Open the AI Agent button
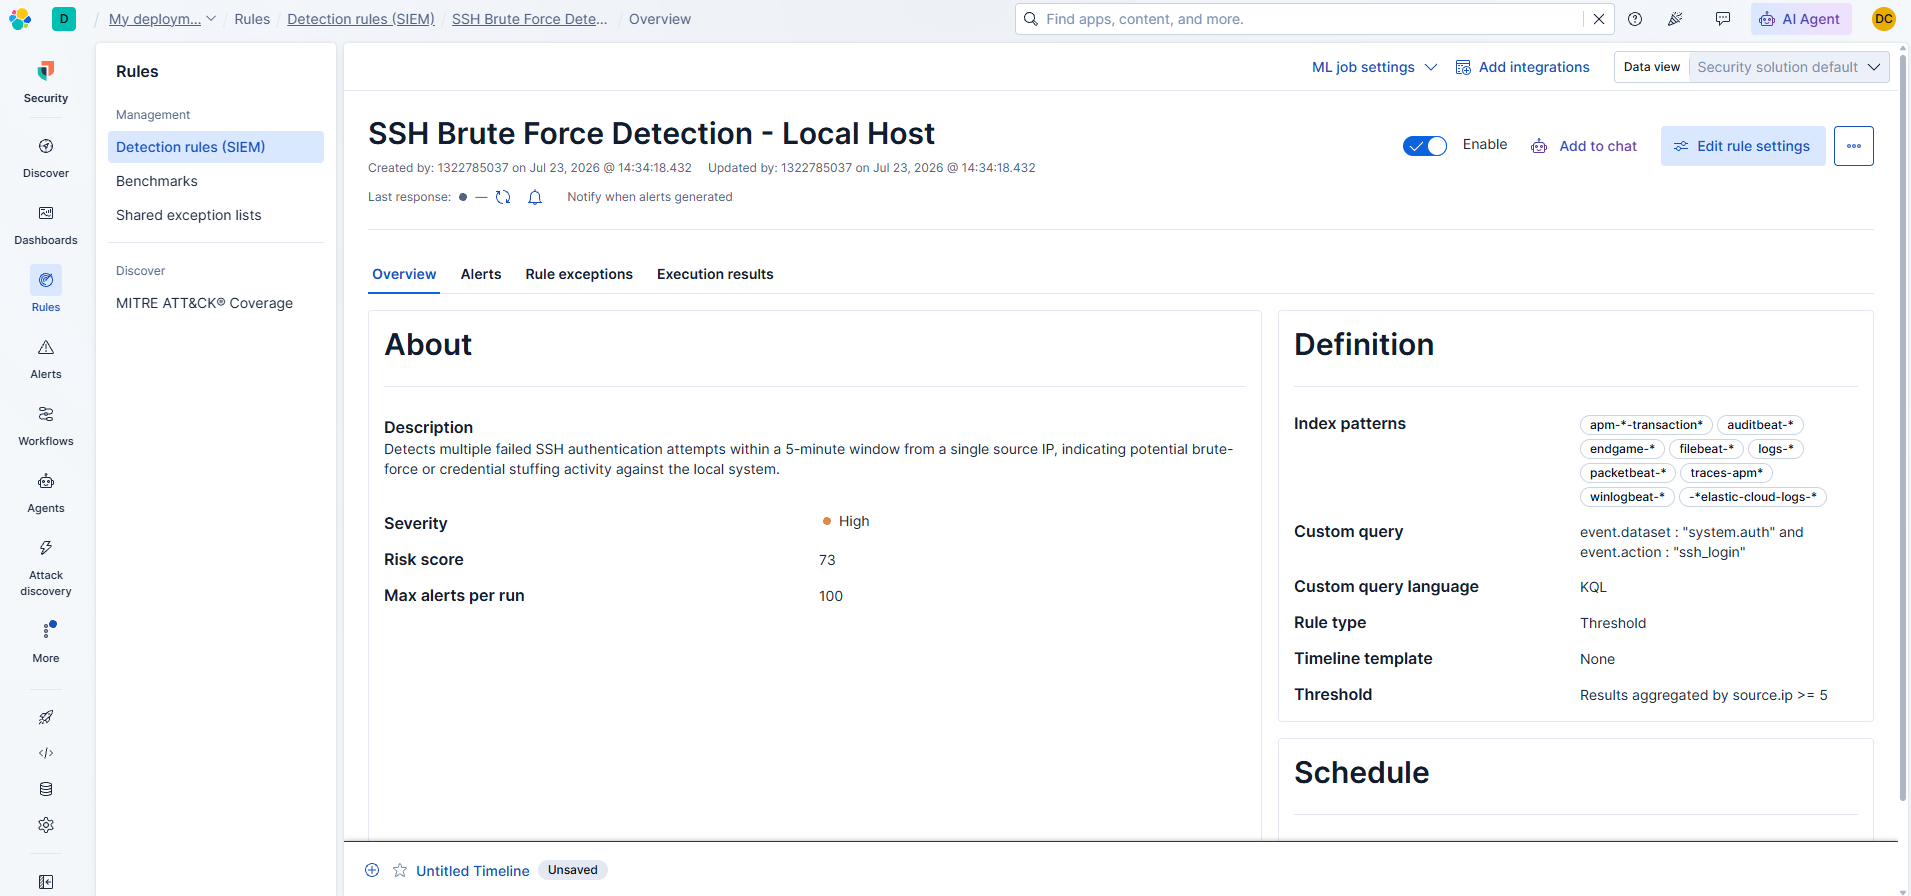 [1801, 19]
